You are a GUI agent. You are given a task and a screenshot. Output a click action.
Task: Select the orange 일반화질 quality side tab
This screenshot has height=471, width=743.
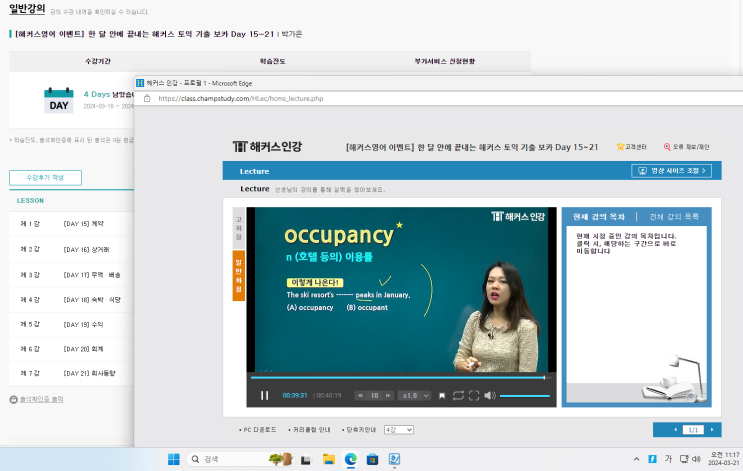238,275
